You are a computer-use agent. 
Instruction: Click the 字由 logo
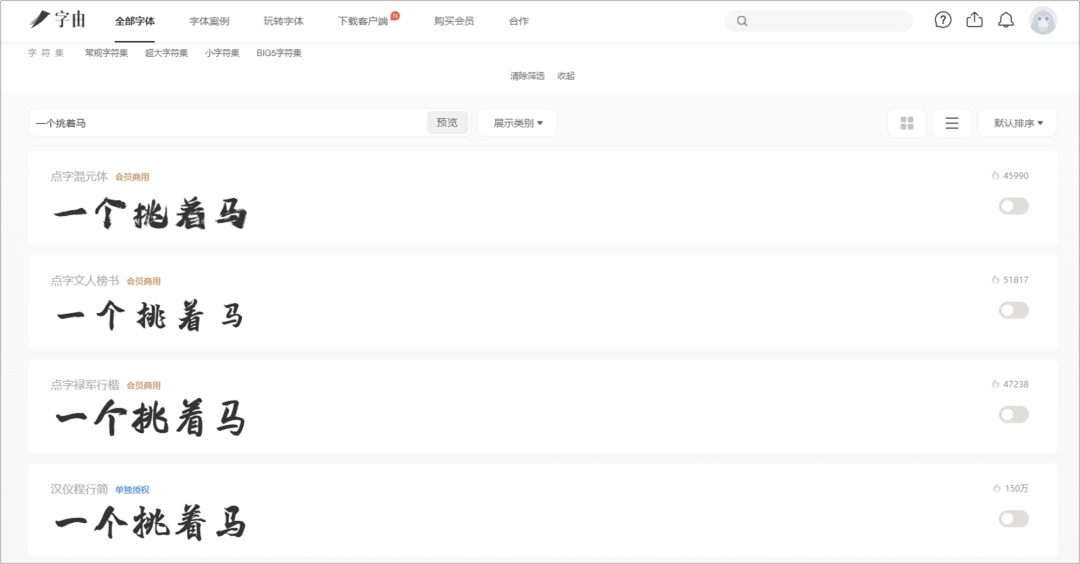(x=58, y=19)
